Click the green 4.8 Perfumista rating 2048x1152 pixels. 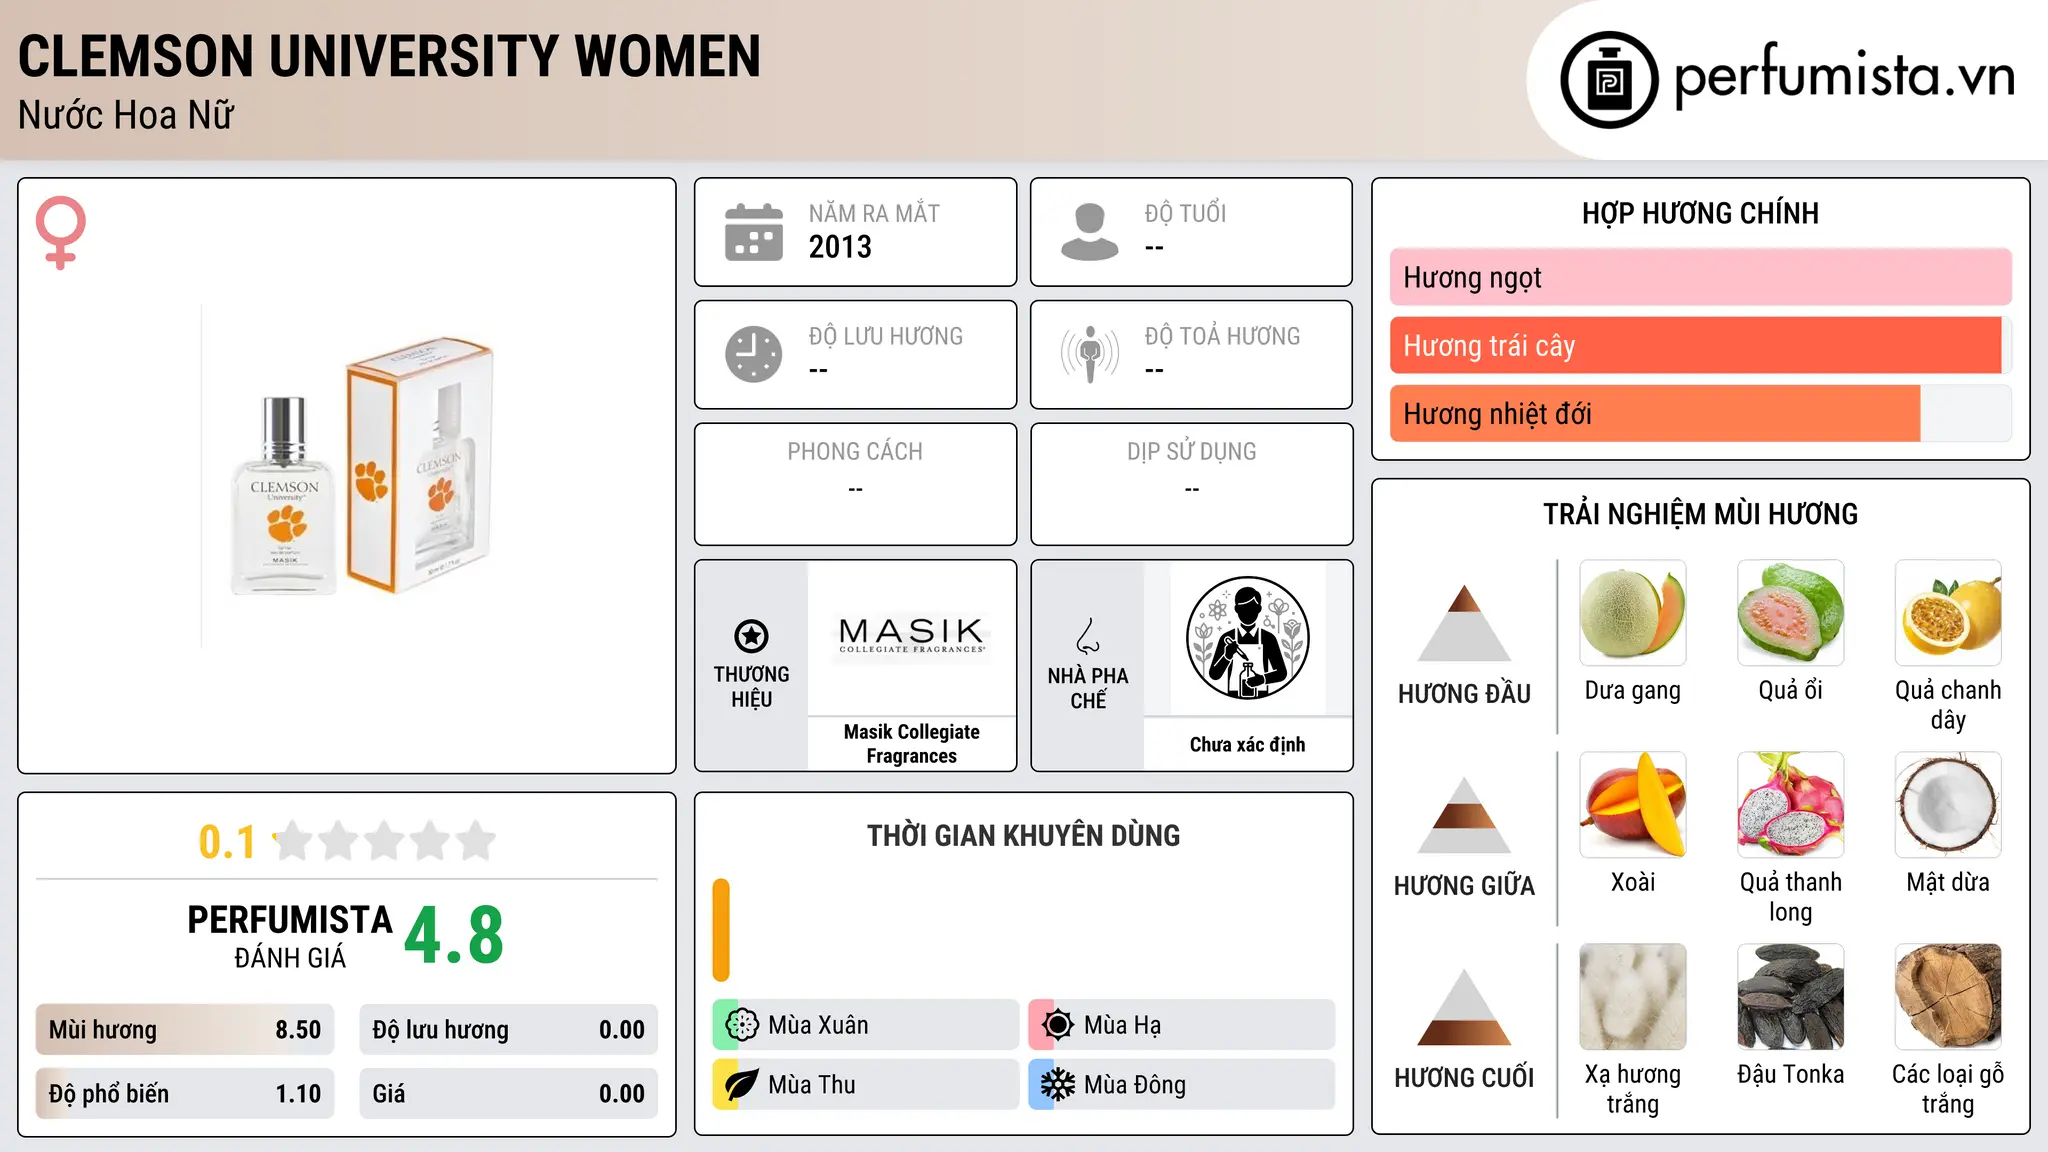pos(454,936)
